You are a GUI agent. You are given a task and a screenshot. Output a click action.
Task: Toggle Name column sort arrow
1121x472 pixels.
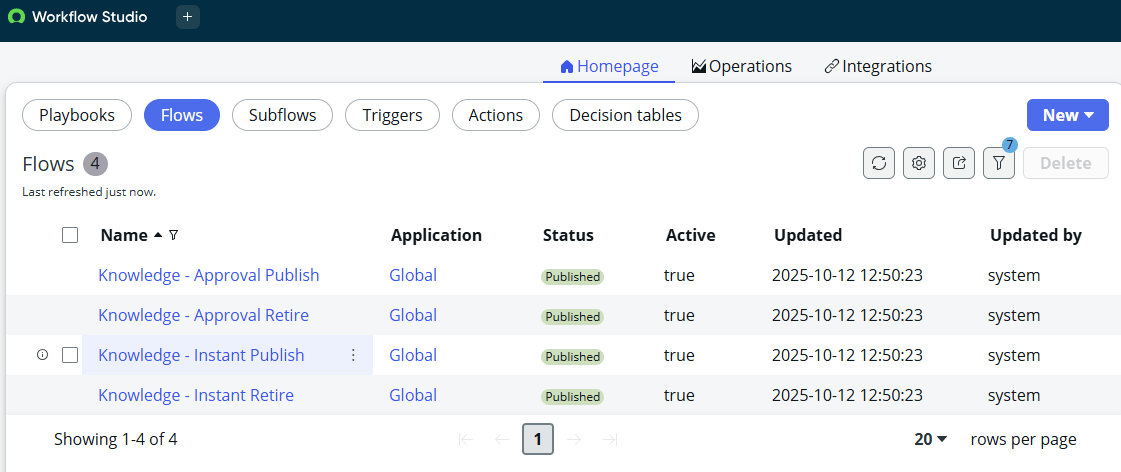coord(158,235)
